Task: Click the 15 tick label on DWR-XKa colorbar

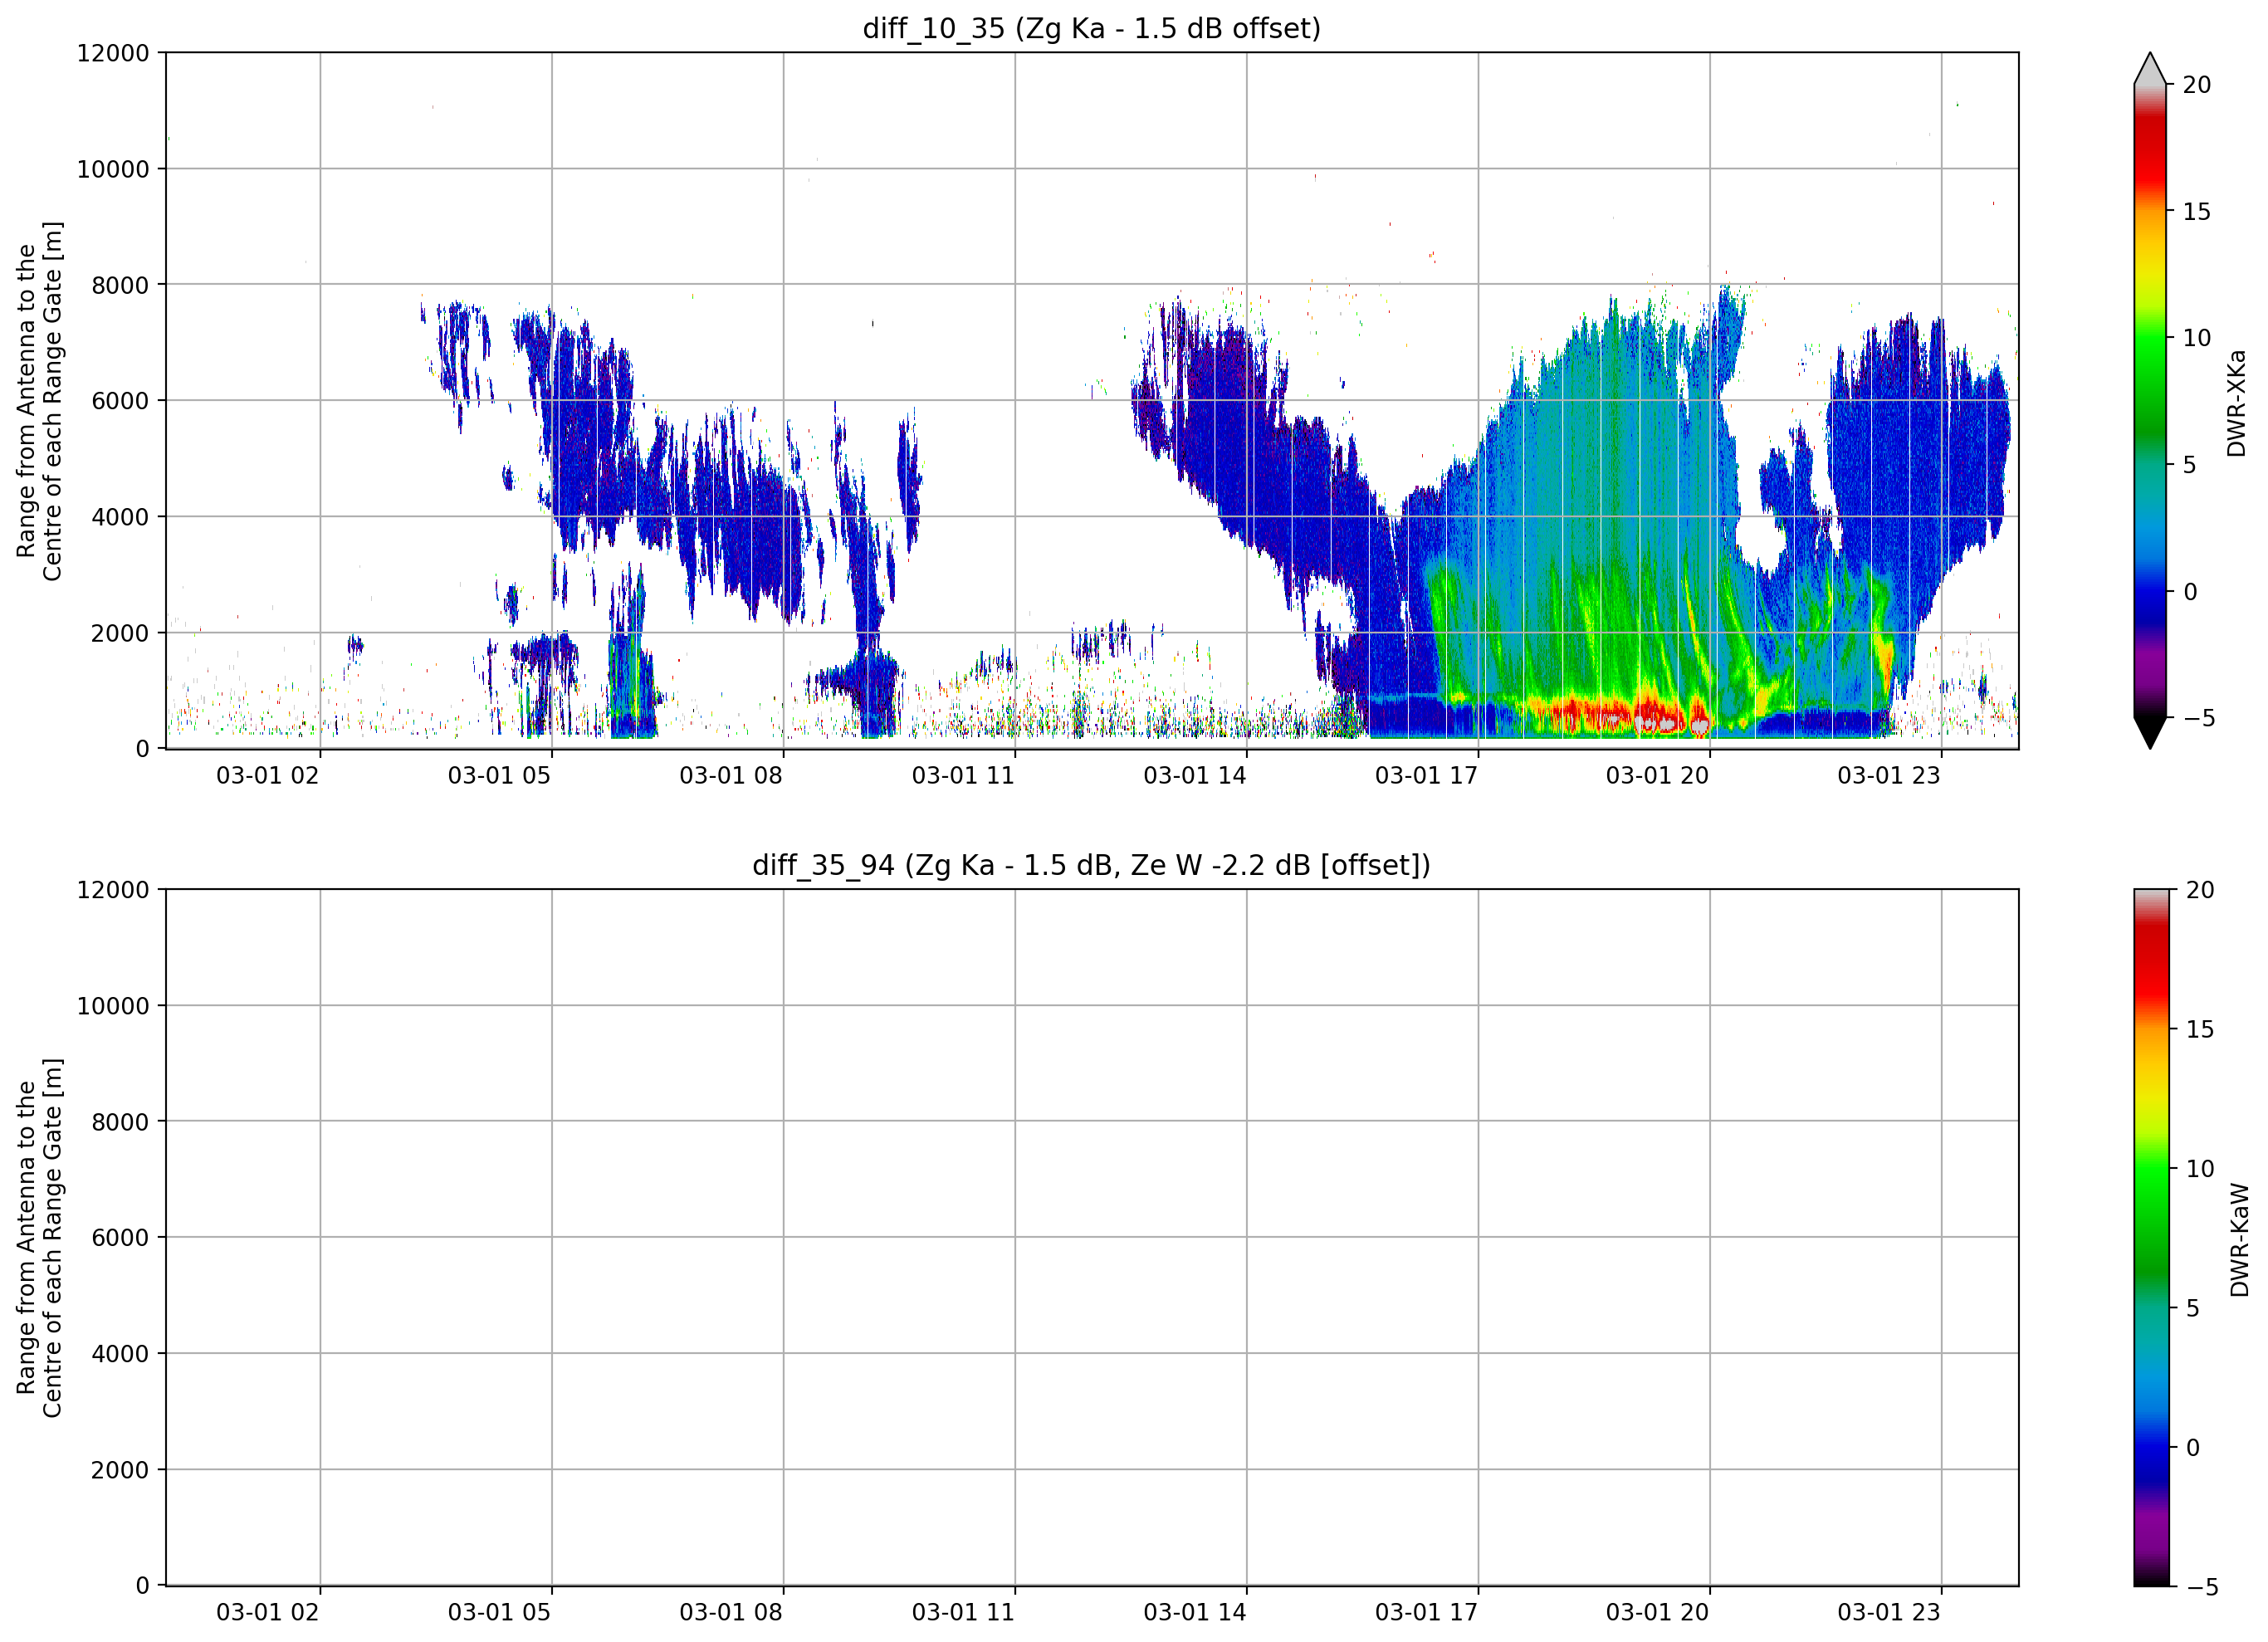Action: click(x=2196, y=212)
